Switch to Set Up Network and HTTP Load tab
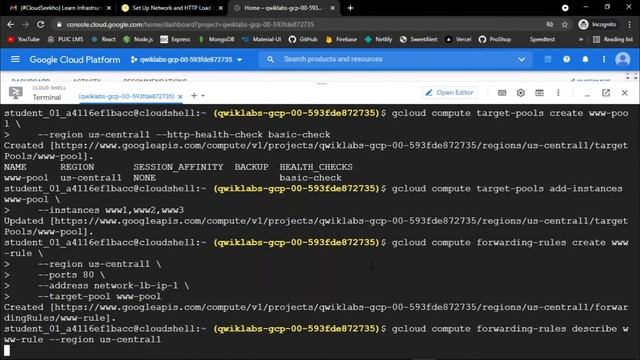 (x=171, y=8)
